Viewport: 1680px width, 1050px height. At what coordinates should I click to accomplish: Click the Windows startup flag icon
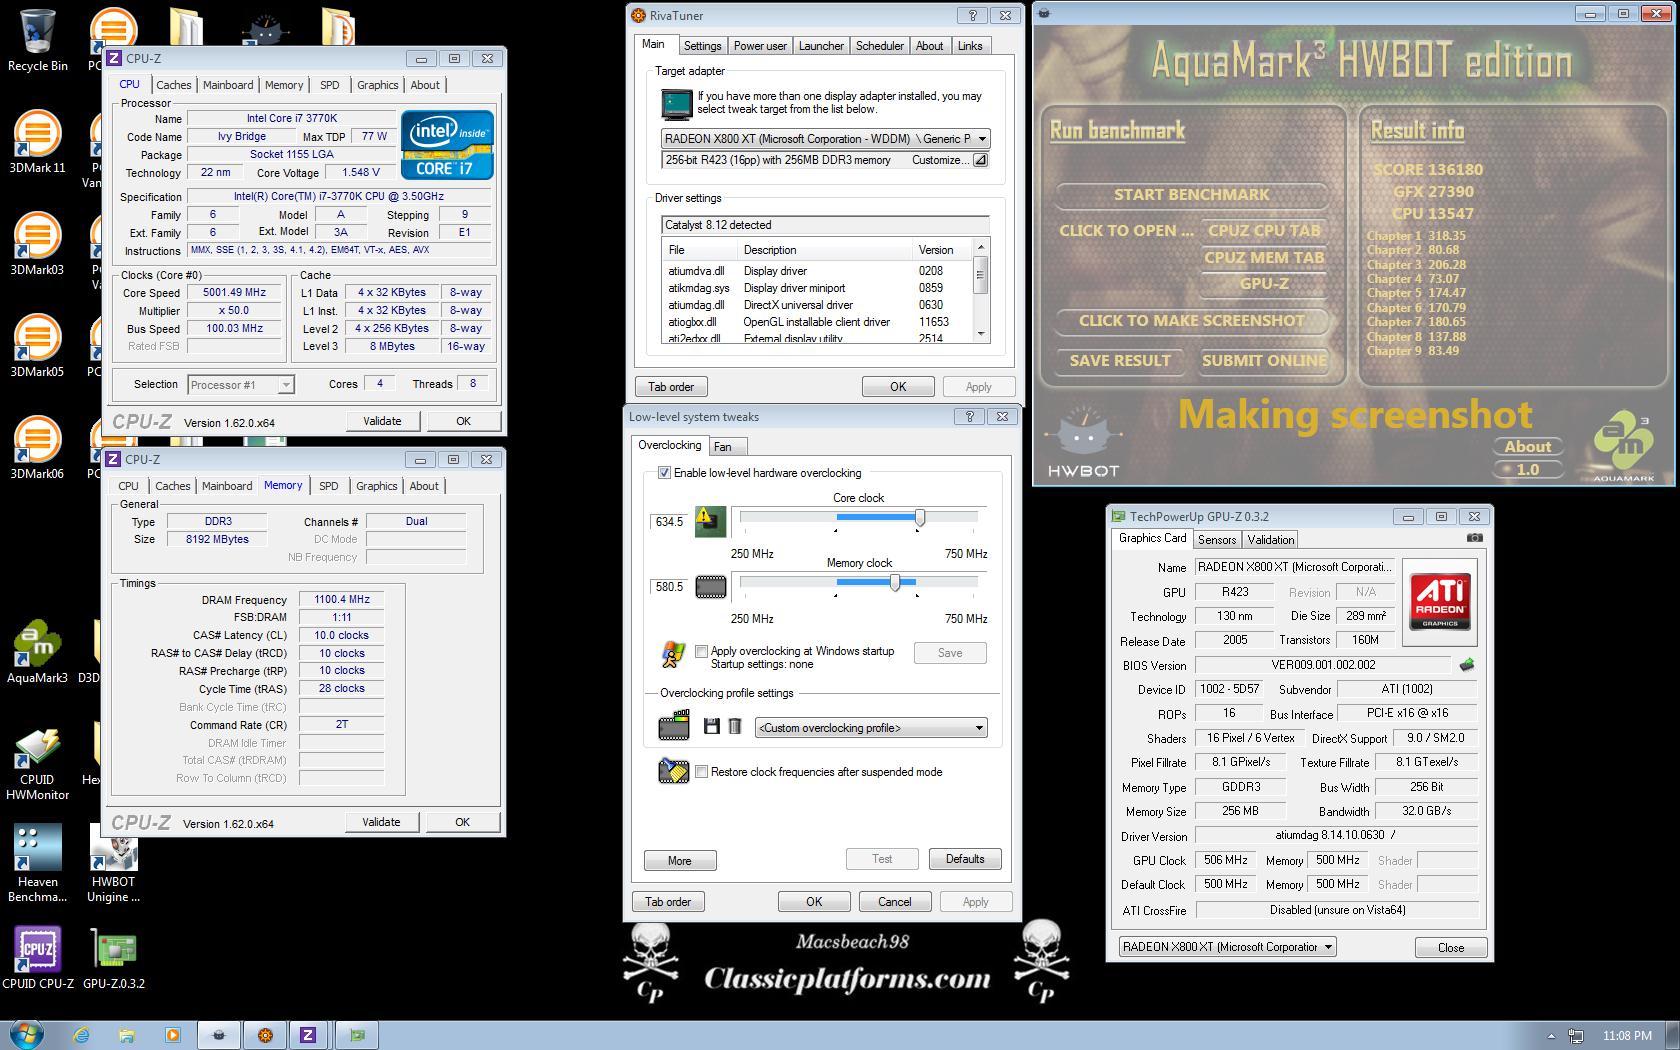[673, 655]
